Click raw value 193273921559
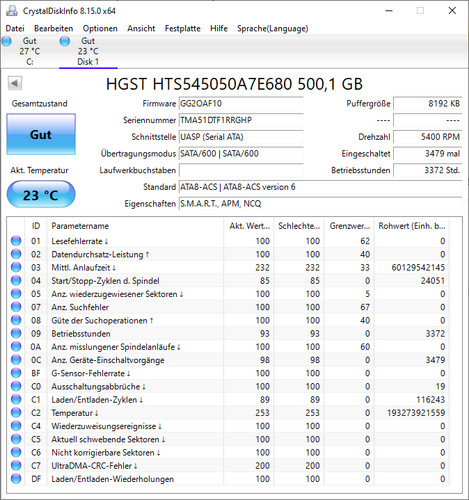The image size is (469, 500). coord(416,413)
